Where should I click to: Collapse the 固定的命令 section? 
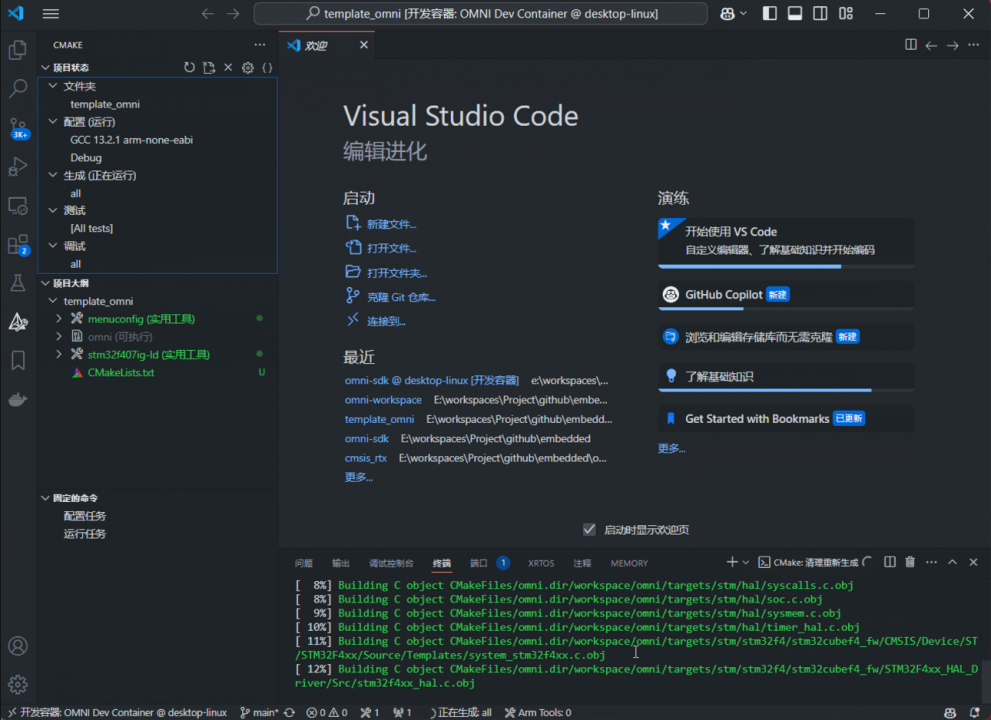[x=46, y=498]
